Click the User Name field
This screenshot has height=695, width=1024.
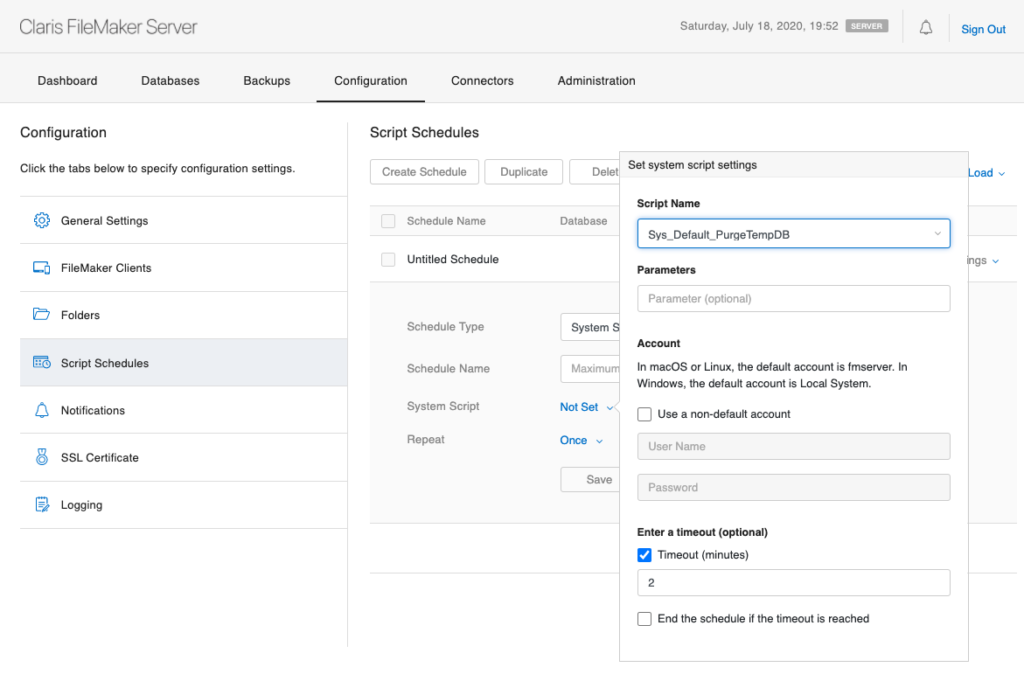(x=793, y=446)
